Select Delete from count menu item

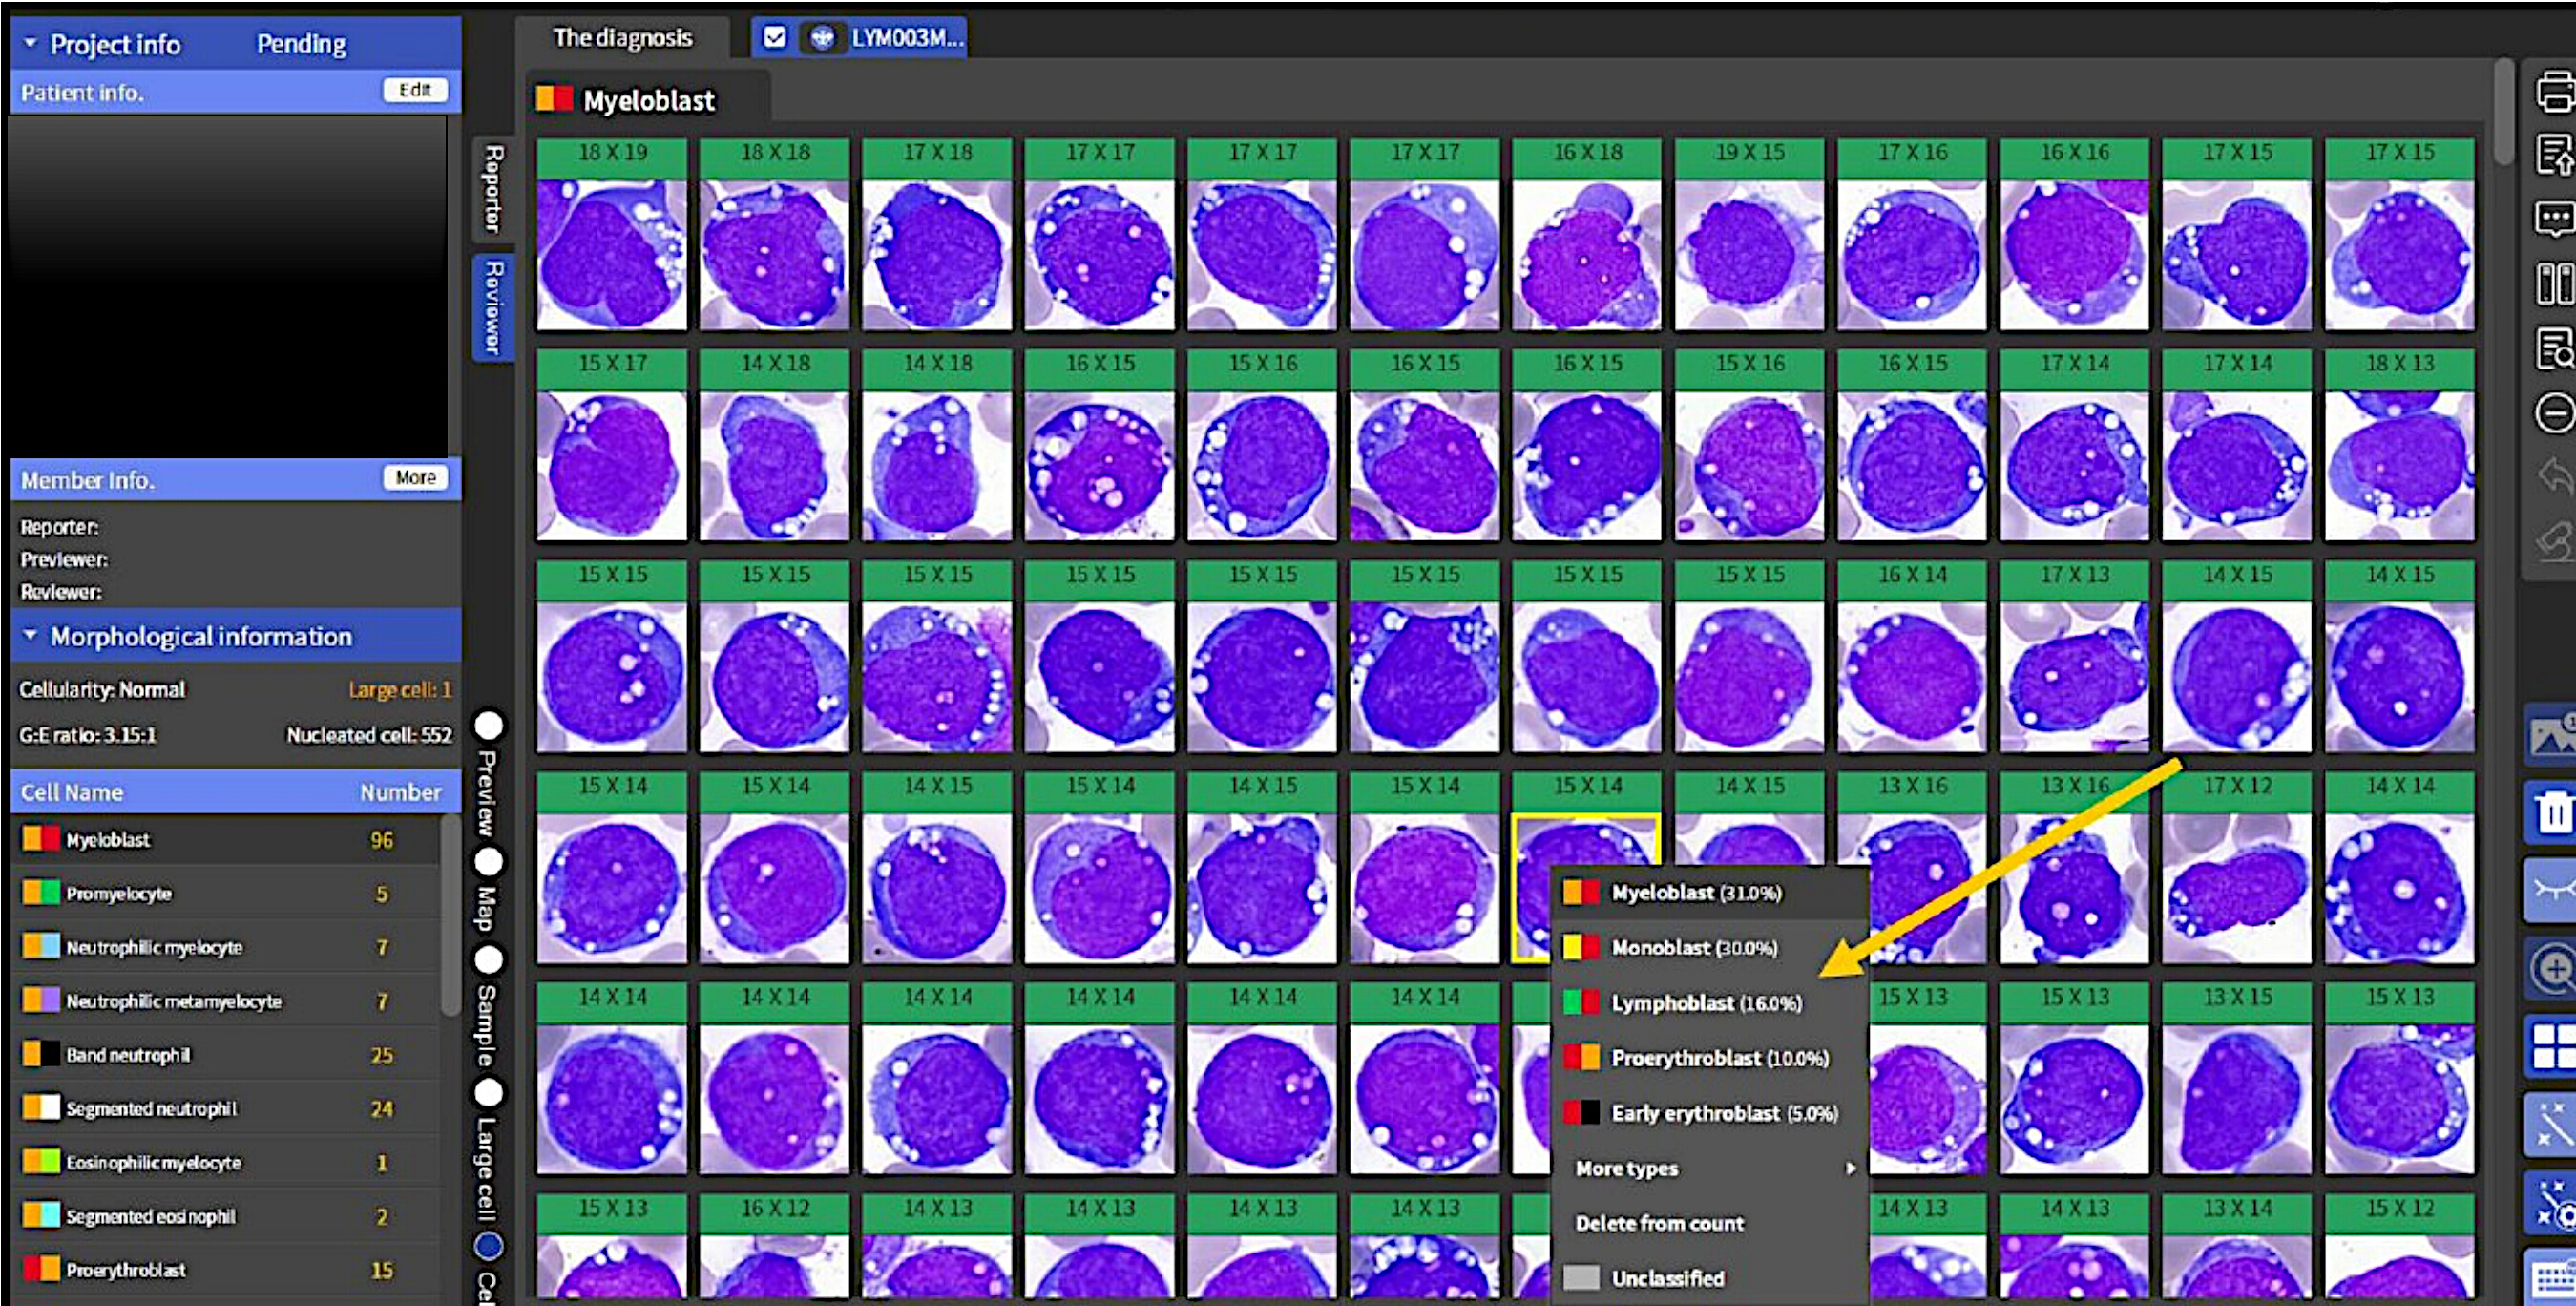[x=1711, y=1223]
